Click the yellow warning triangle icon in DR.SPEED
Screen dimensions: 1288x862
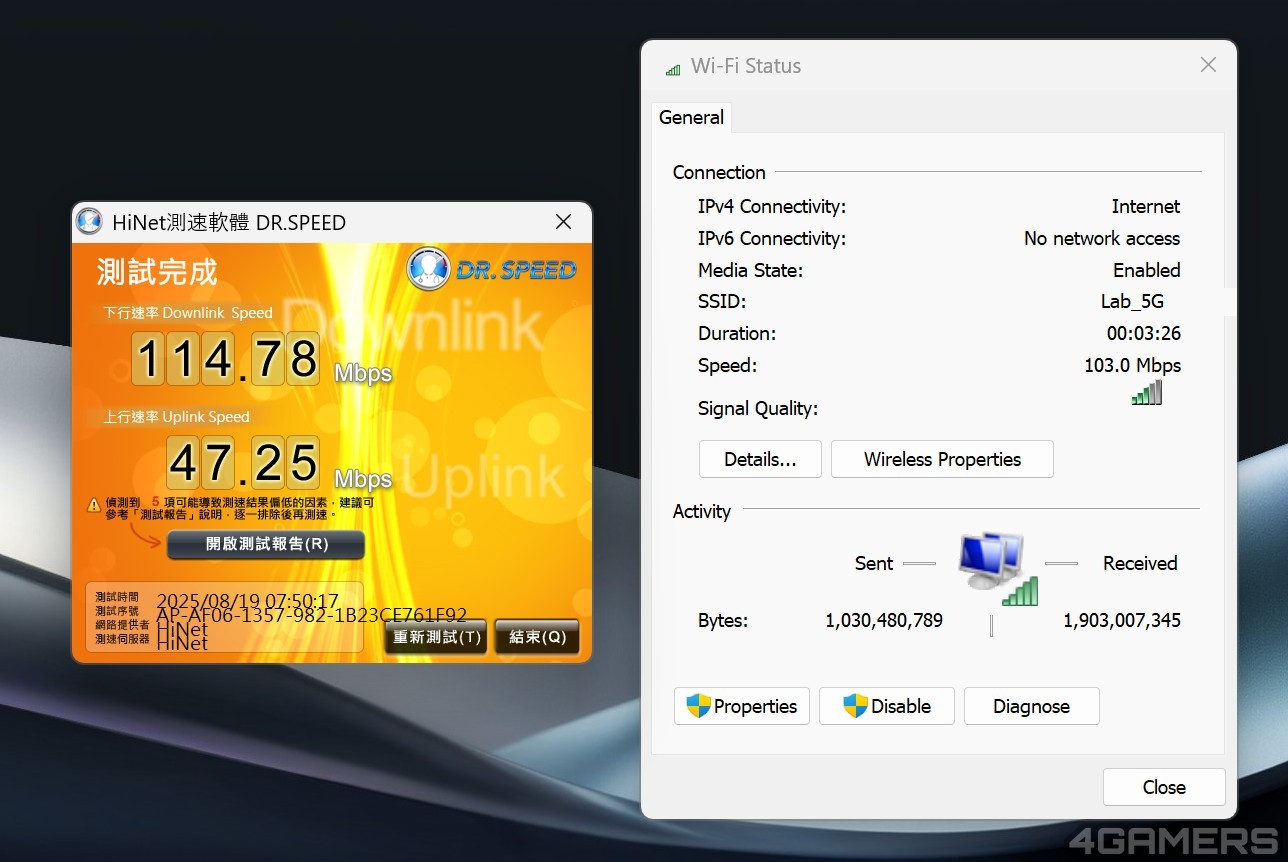94,506
